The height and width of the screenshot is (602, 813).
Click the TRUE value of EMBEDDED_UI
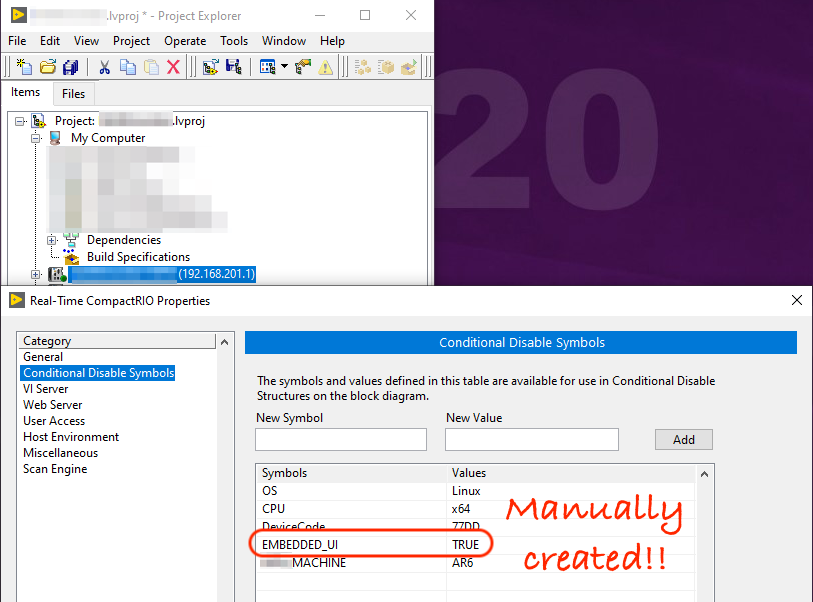point(466,544)
